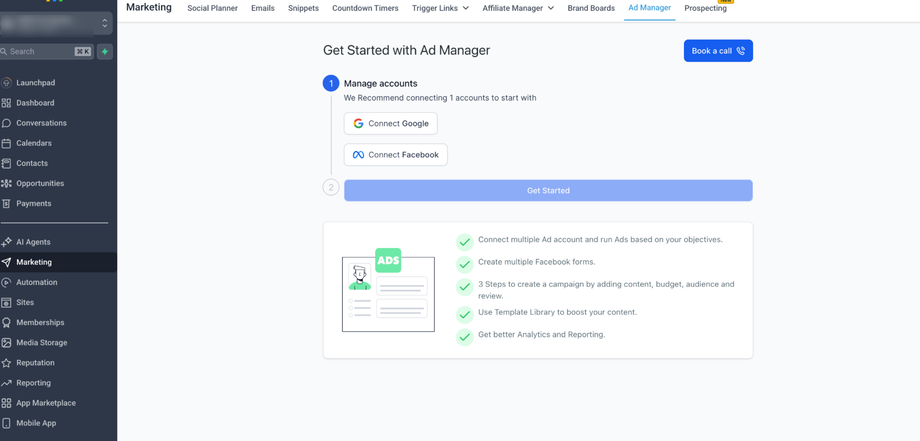Click the Get Started with Ad Manager title
The width and height of the screenshot is (920, 441).
point(407,50)
